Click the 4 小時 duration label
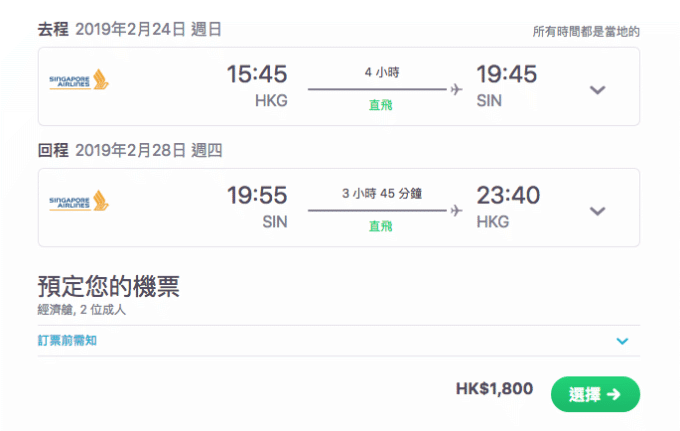The image size is (680, 431). [382, 72]
